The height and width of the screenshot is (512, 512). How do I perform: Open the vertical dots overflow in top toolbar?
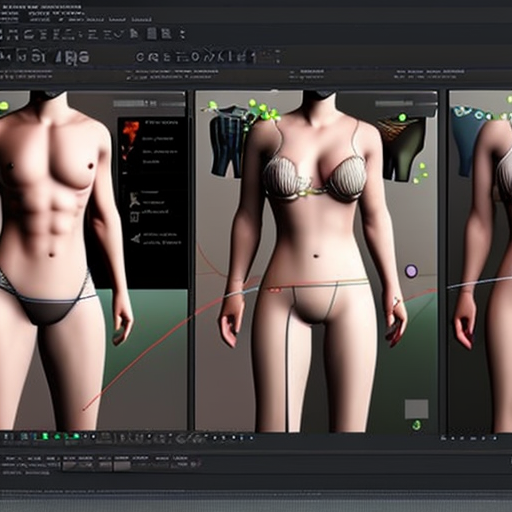click(182, 34)
